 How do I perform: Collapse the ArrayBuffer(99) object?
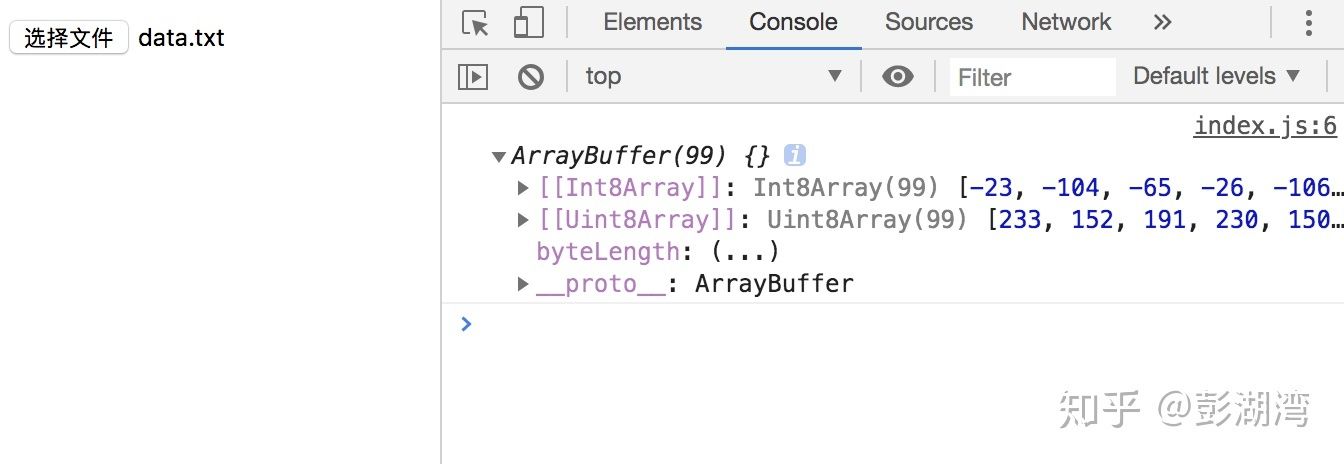pos(499,157)
